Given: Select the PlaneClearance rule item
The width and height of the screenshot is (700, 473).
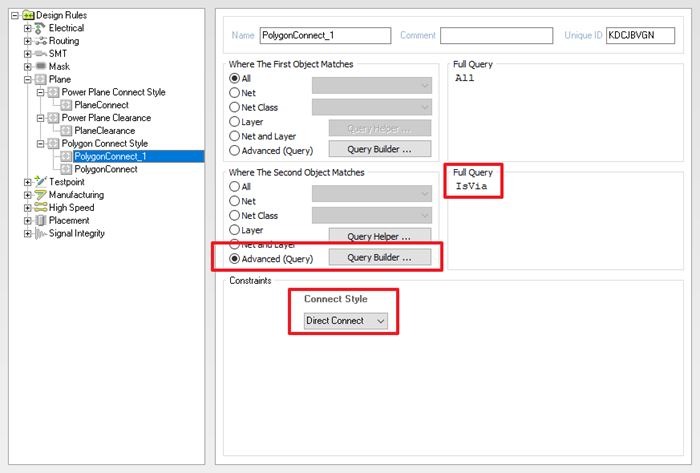Looking at the screenshot, I should (104, 130).
